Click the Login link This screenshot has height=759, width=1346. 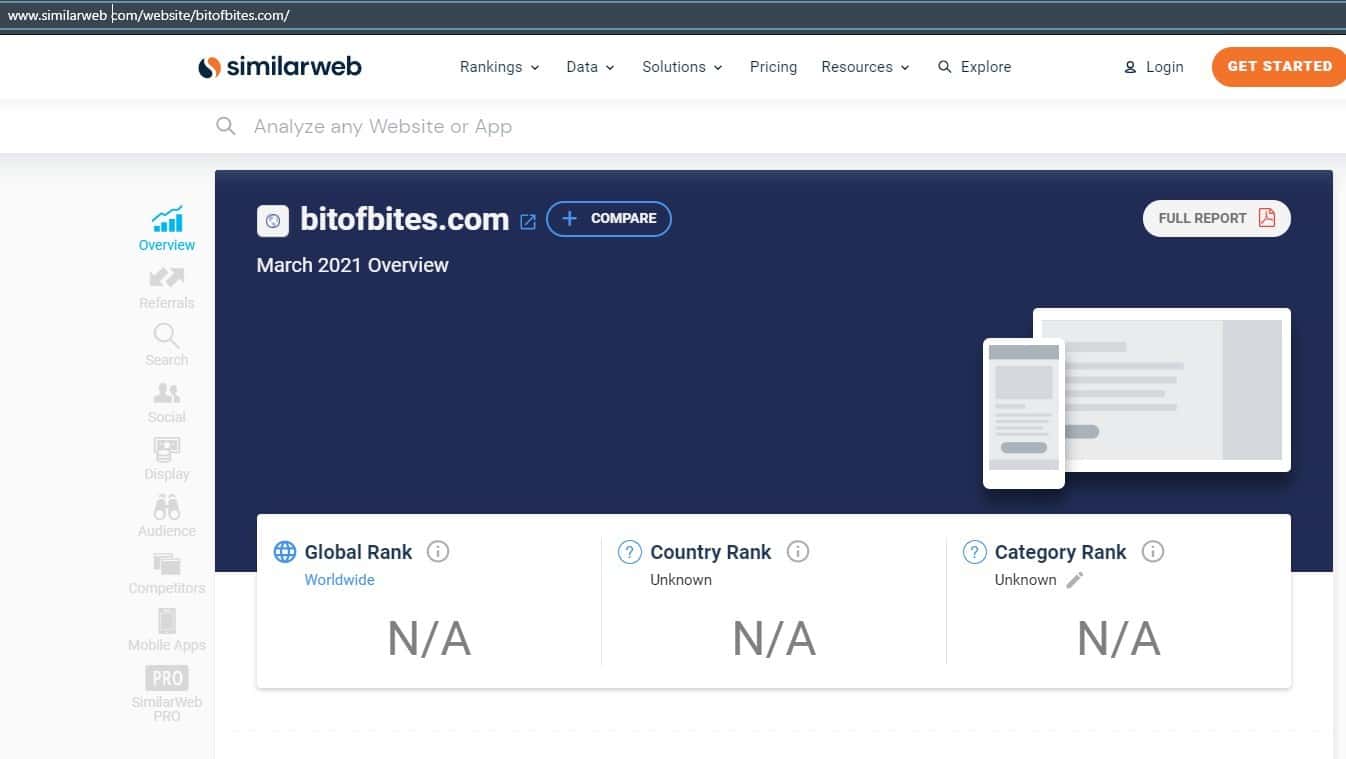coord(1154,67)
